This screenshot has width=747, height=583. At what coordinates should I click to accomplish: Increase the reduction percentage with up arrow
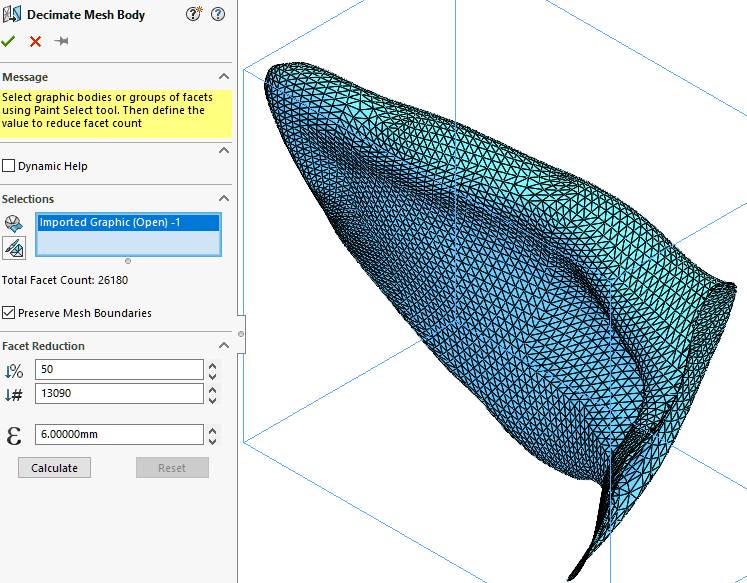(x=212, y=365)
